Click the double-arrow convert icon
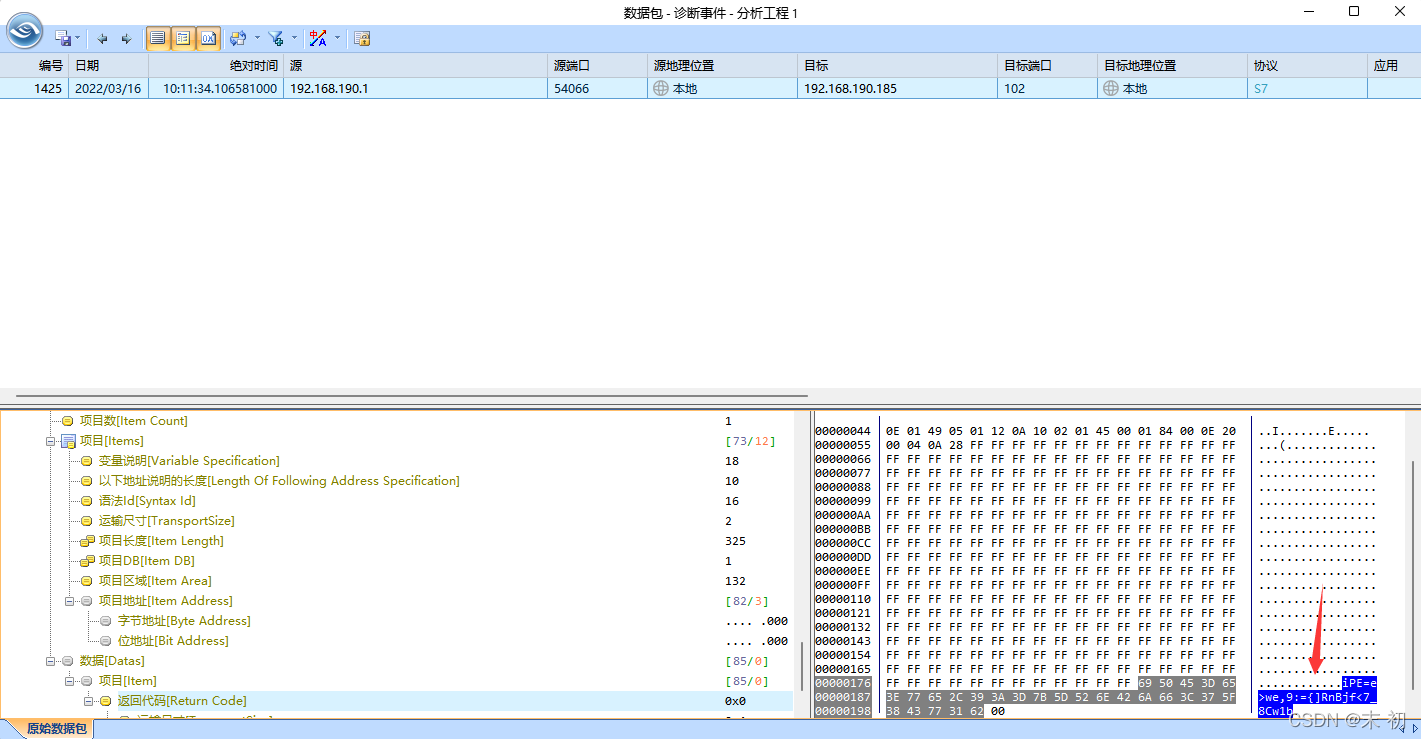Viewport: 1421px width, 739px height. (237, 38)
